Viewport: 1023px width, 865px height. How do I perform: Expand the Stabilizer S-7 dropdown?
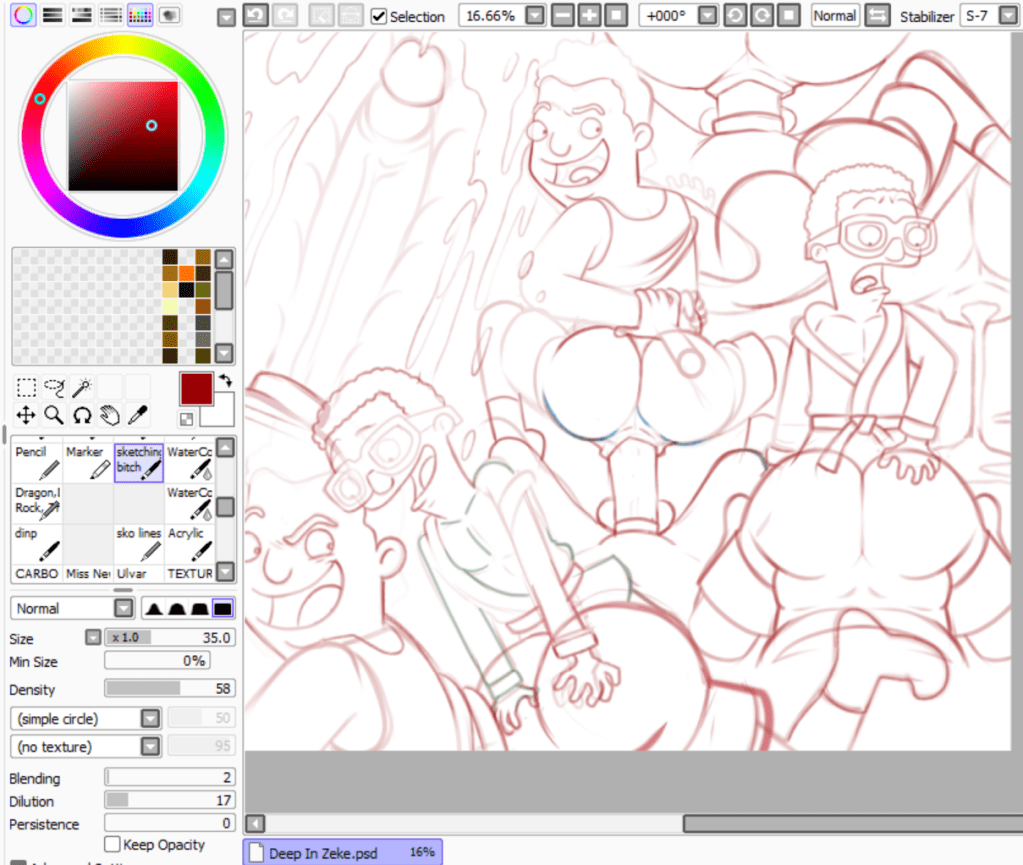pos(1005,16)
